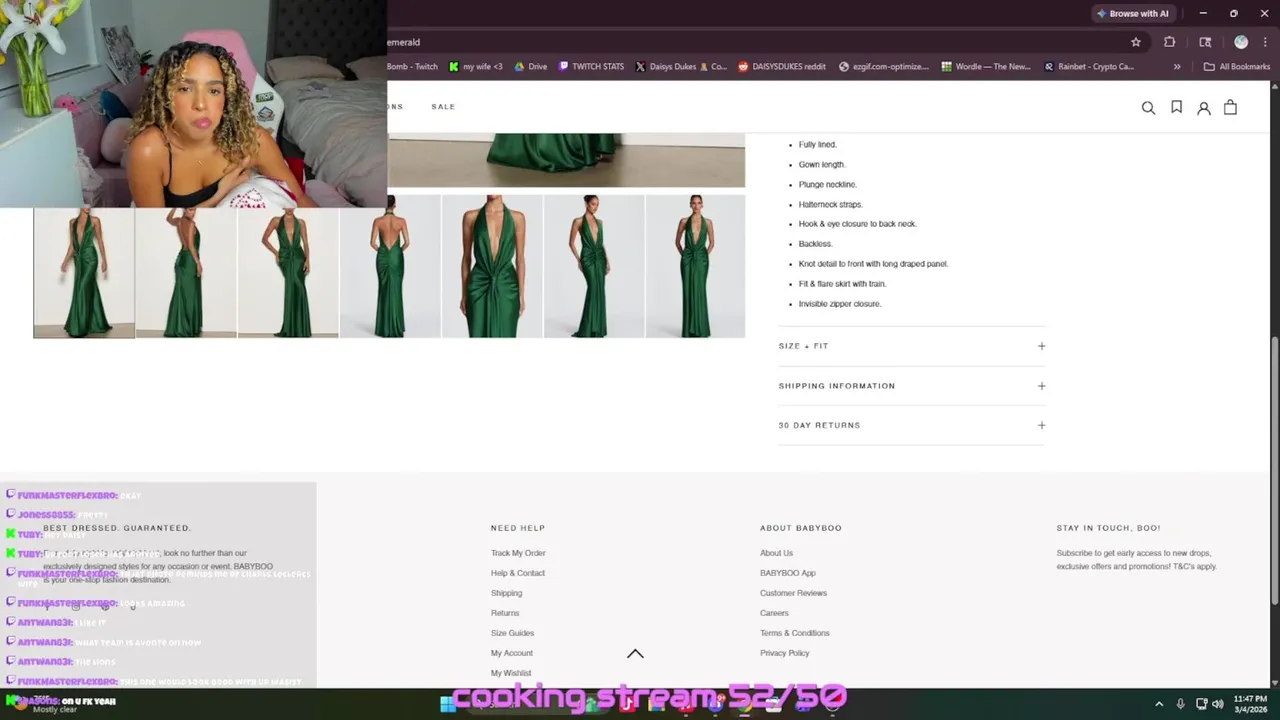This screenshot has height=720, width=1280.
Task: Click the back-to-top chevron arrow
Action: [x=635, y=653]
